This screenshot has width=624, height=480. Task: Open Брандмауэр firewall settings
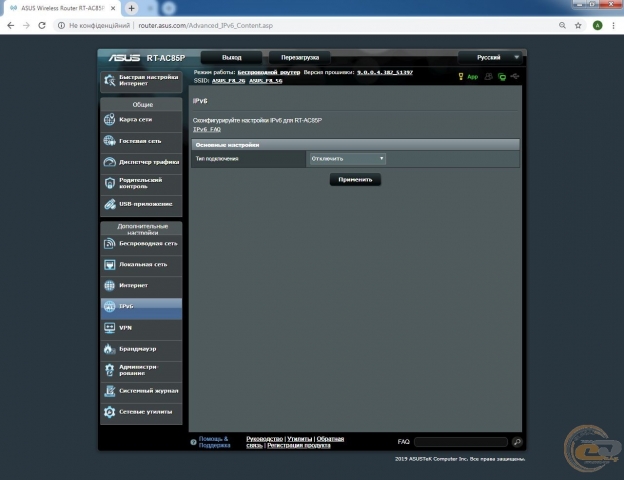pyautogui.click(x=140, y=348)
